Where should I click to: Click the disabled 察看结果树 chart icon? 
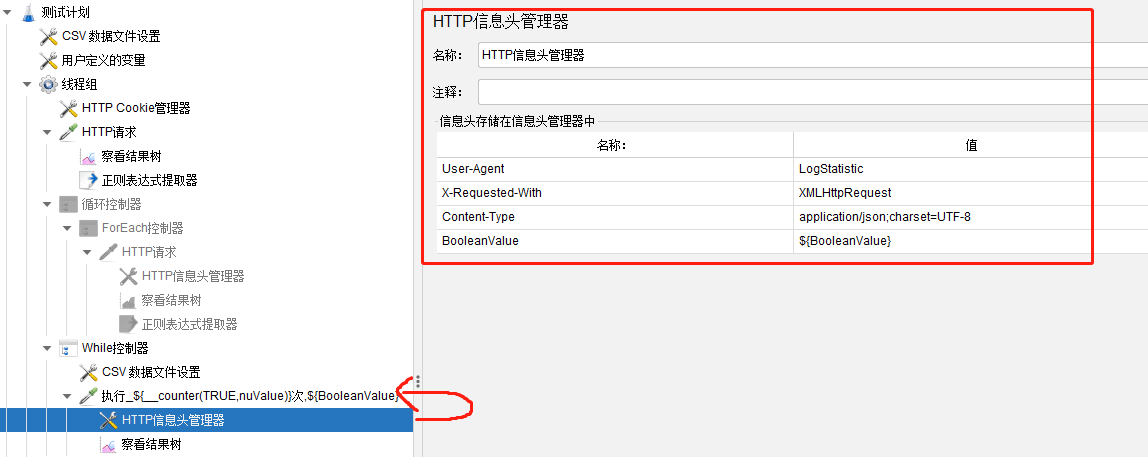click(x=129, y=300)
